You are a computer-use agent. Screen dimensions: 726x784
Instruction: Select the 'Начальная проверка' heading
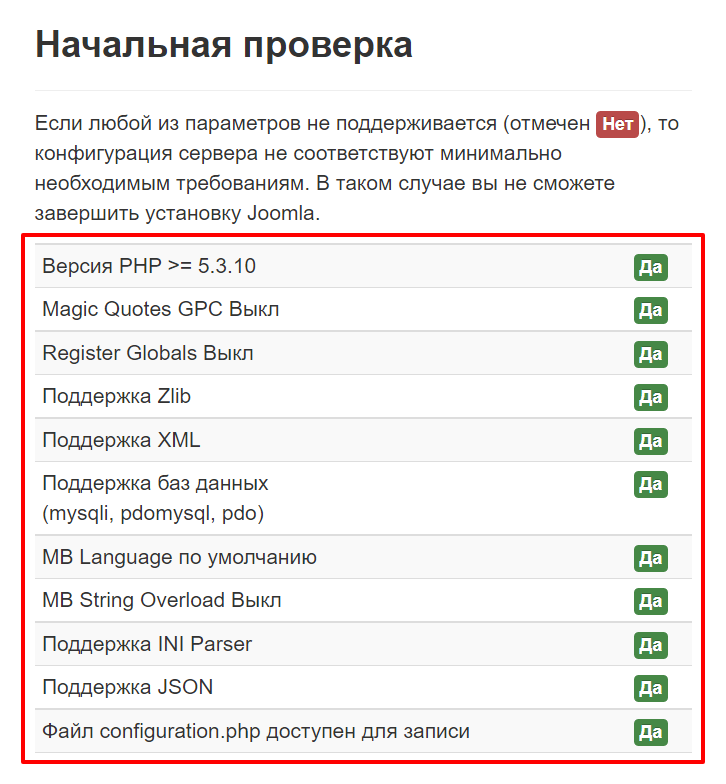tap(223, 46)
